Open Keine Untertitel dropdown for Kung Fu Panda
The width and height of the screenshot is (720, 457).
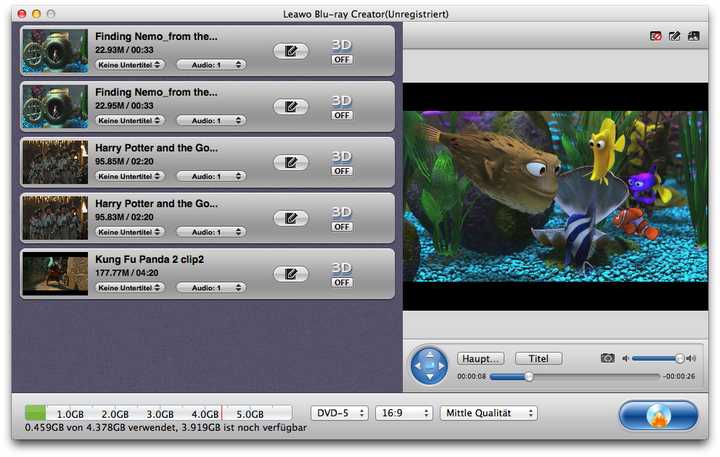[x=130, y=287]
